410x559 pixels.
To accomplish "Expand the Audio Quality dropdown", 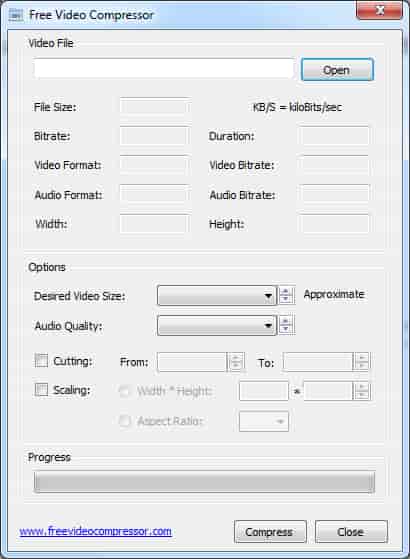I will tap(217, 325).
